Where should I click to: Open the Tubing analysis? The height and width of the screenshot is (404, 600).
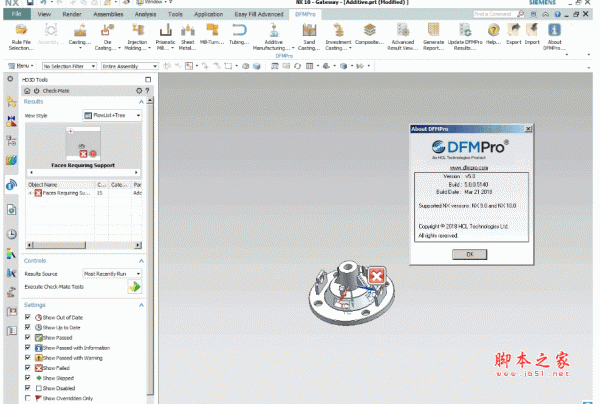[239, 34]
